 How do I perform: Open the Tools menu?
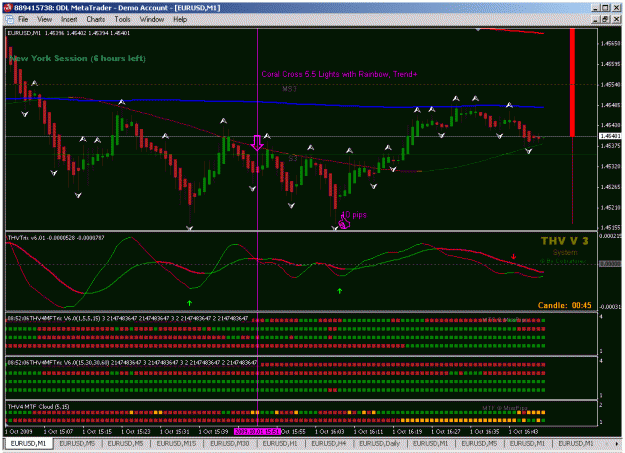[122, 19]
